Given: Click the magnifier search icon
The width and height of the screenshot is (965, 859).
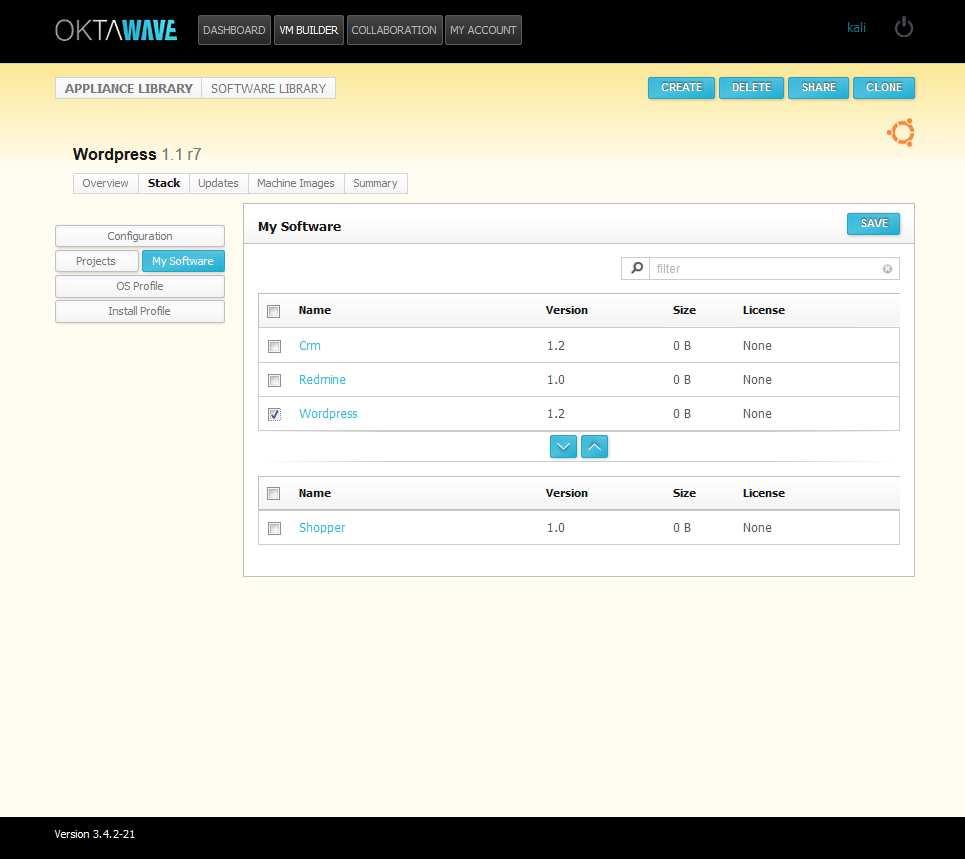Looking at the screenshot, I should [636, 268].
